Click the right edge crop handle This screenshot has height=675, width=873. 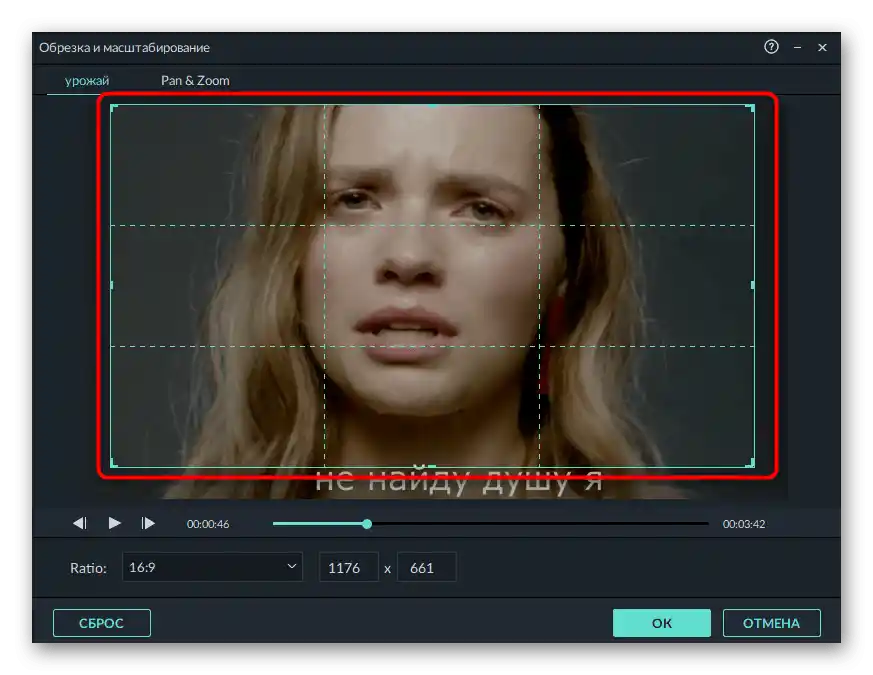coord(753,285)
